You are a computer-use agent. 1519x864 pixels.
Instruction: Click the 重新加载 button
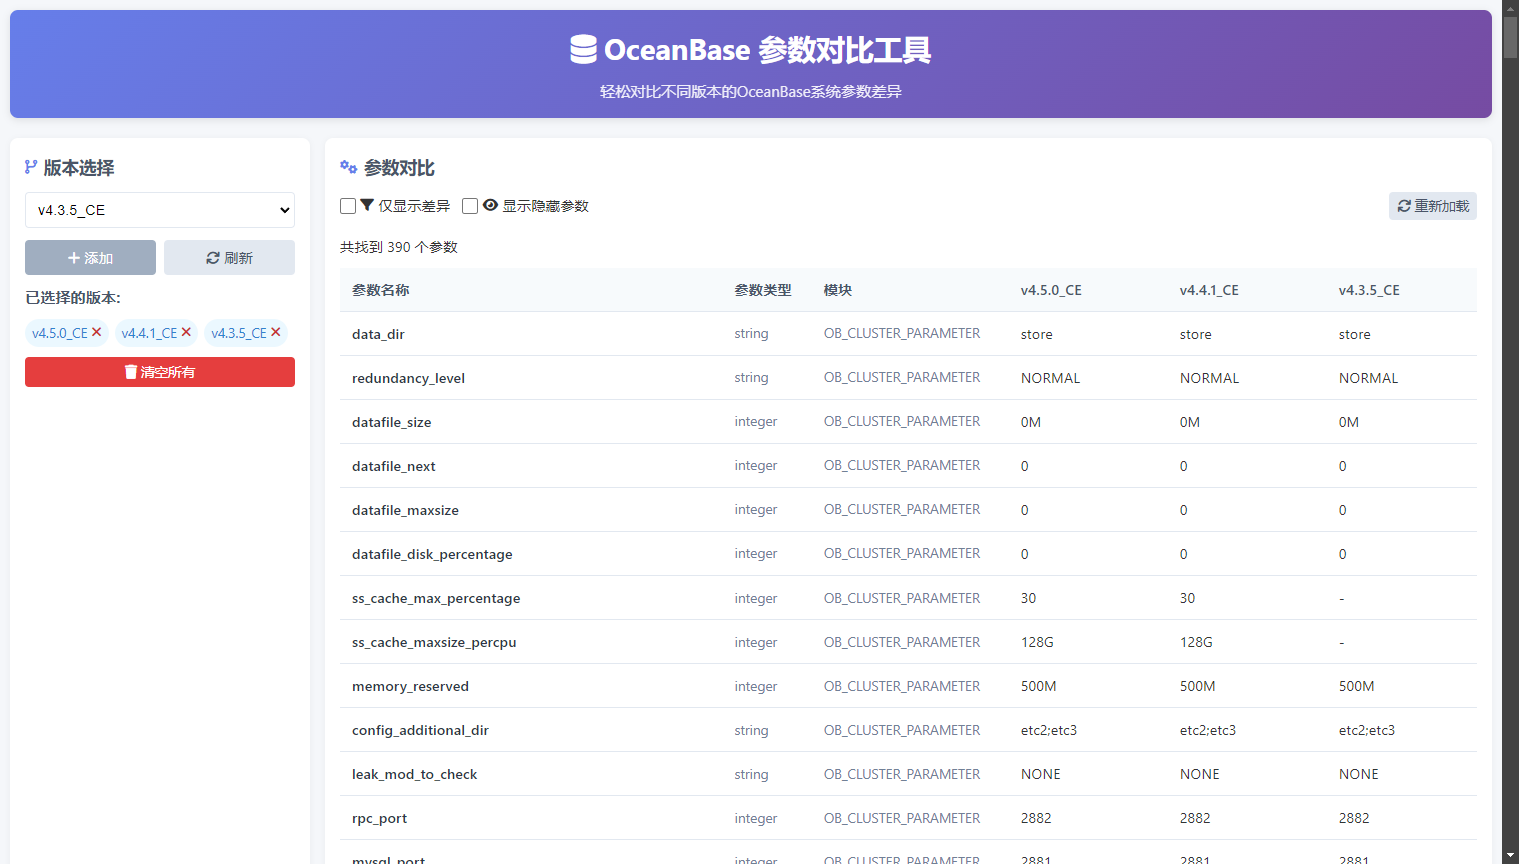[x=1433, y=206]
